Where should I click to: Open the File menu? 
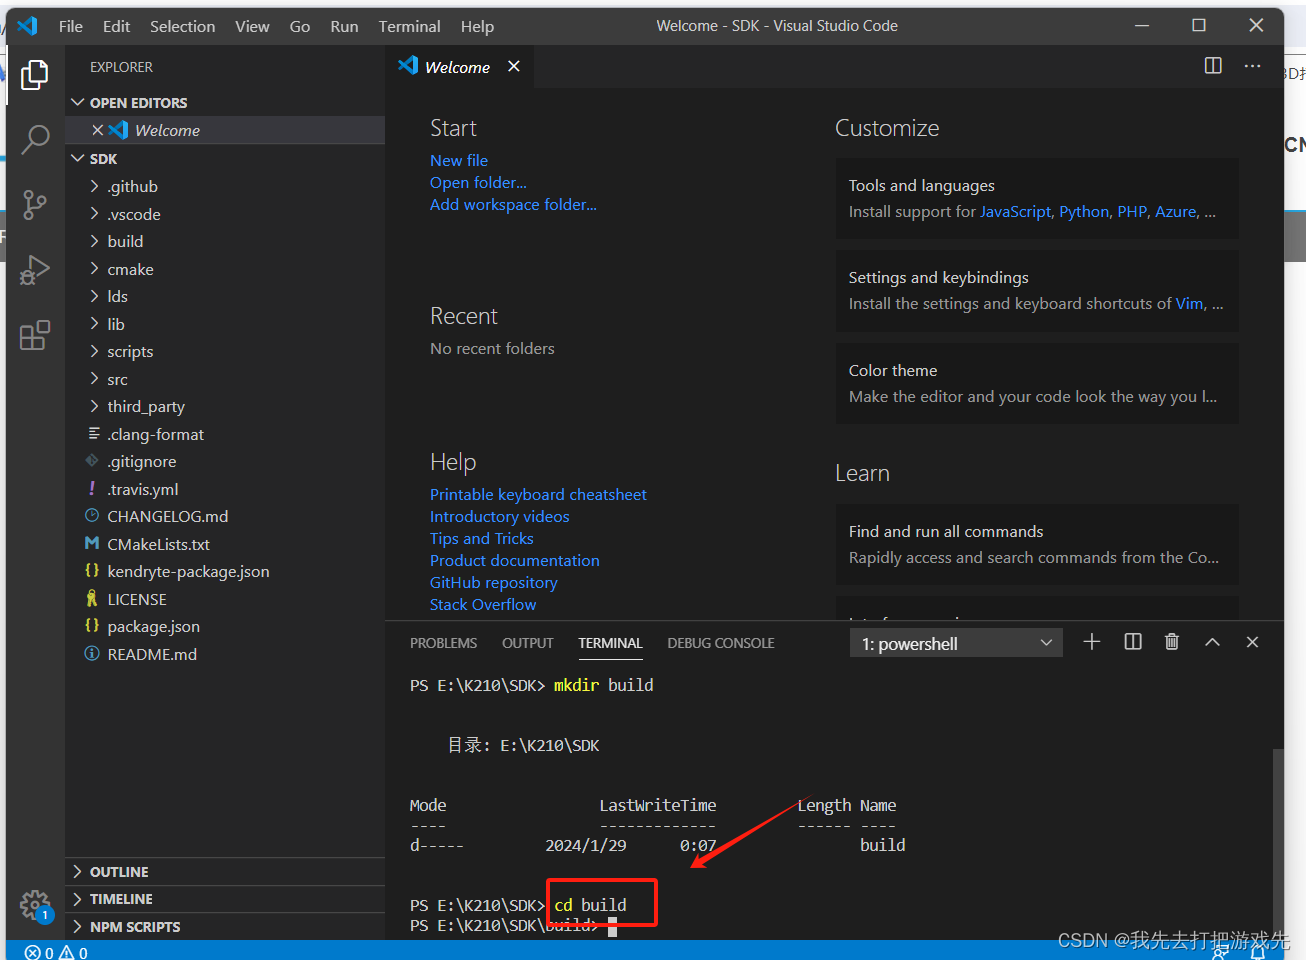click(71, 26)
